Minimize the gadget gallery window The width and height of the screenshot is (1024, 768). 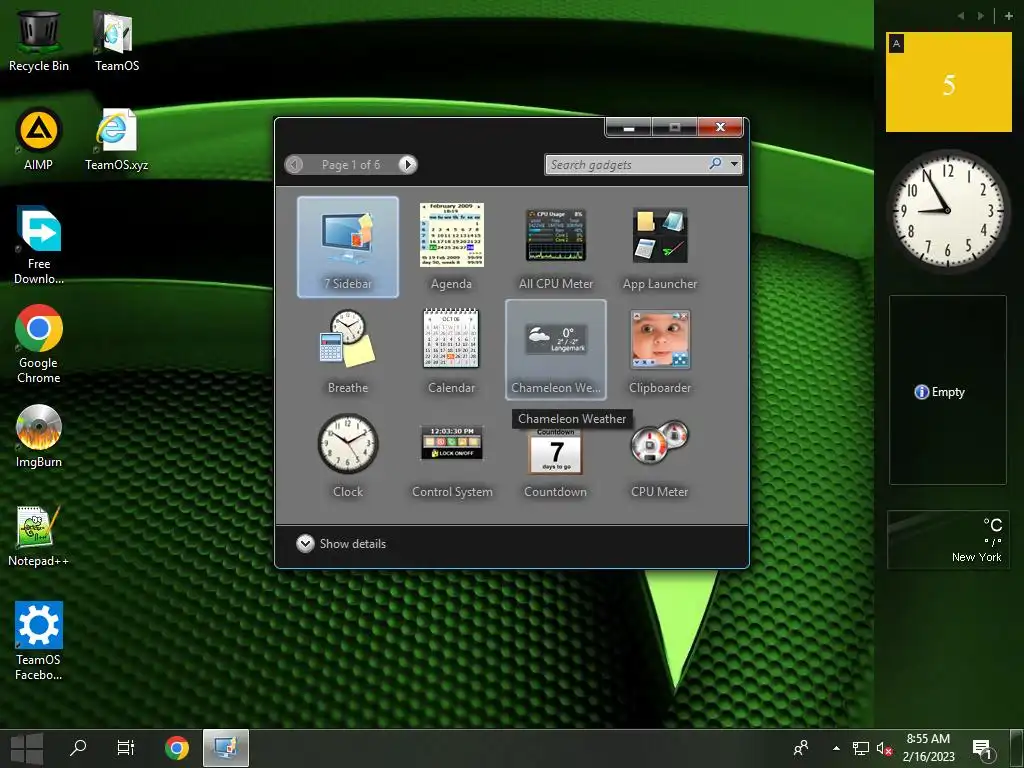click(x=628, y=127)
